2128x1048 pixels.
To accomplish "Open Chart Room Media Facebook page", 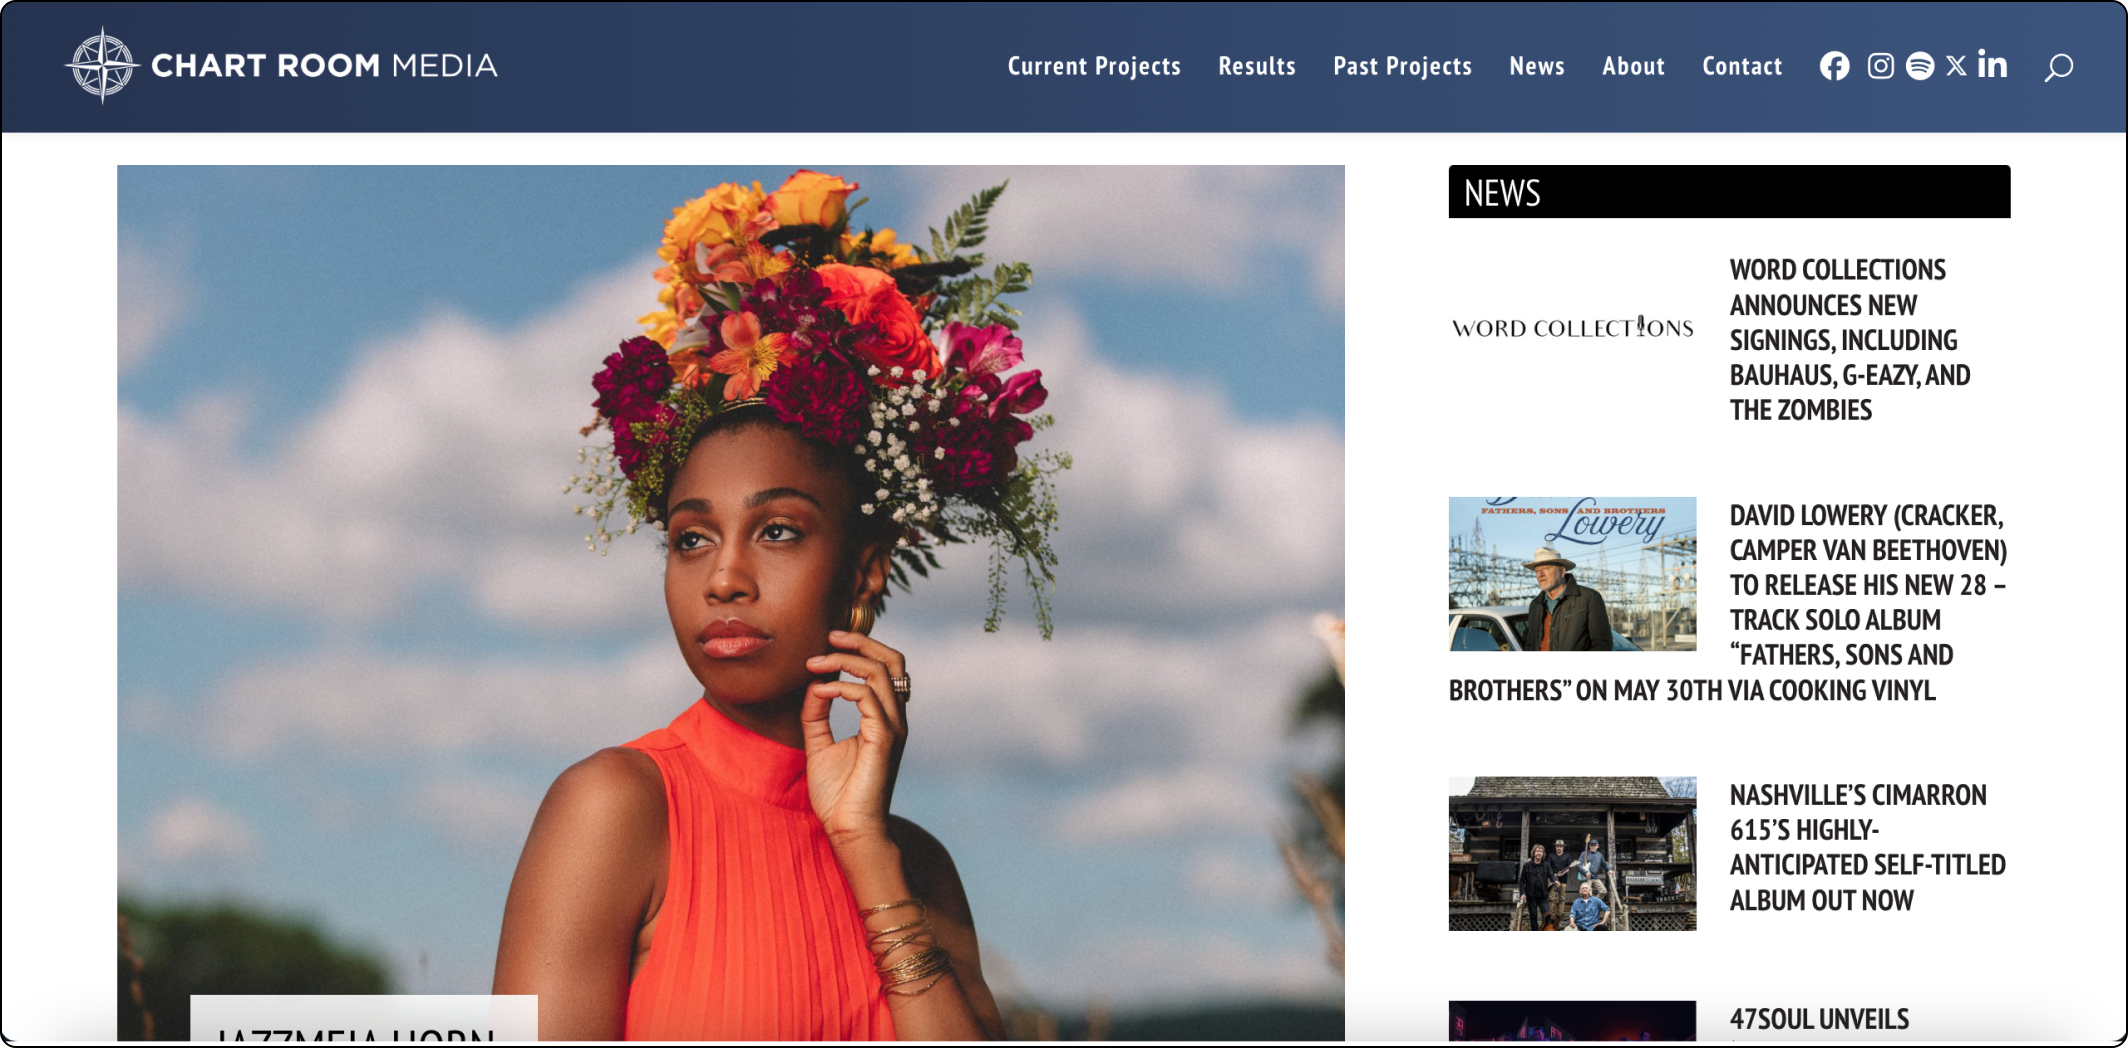I will point(1834,66).
